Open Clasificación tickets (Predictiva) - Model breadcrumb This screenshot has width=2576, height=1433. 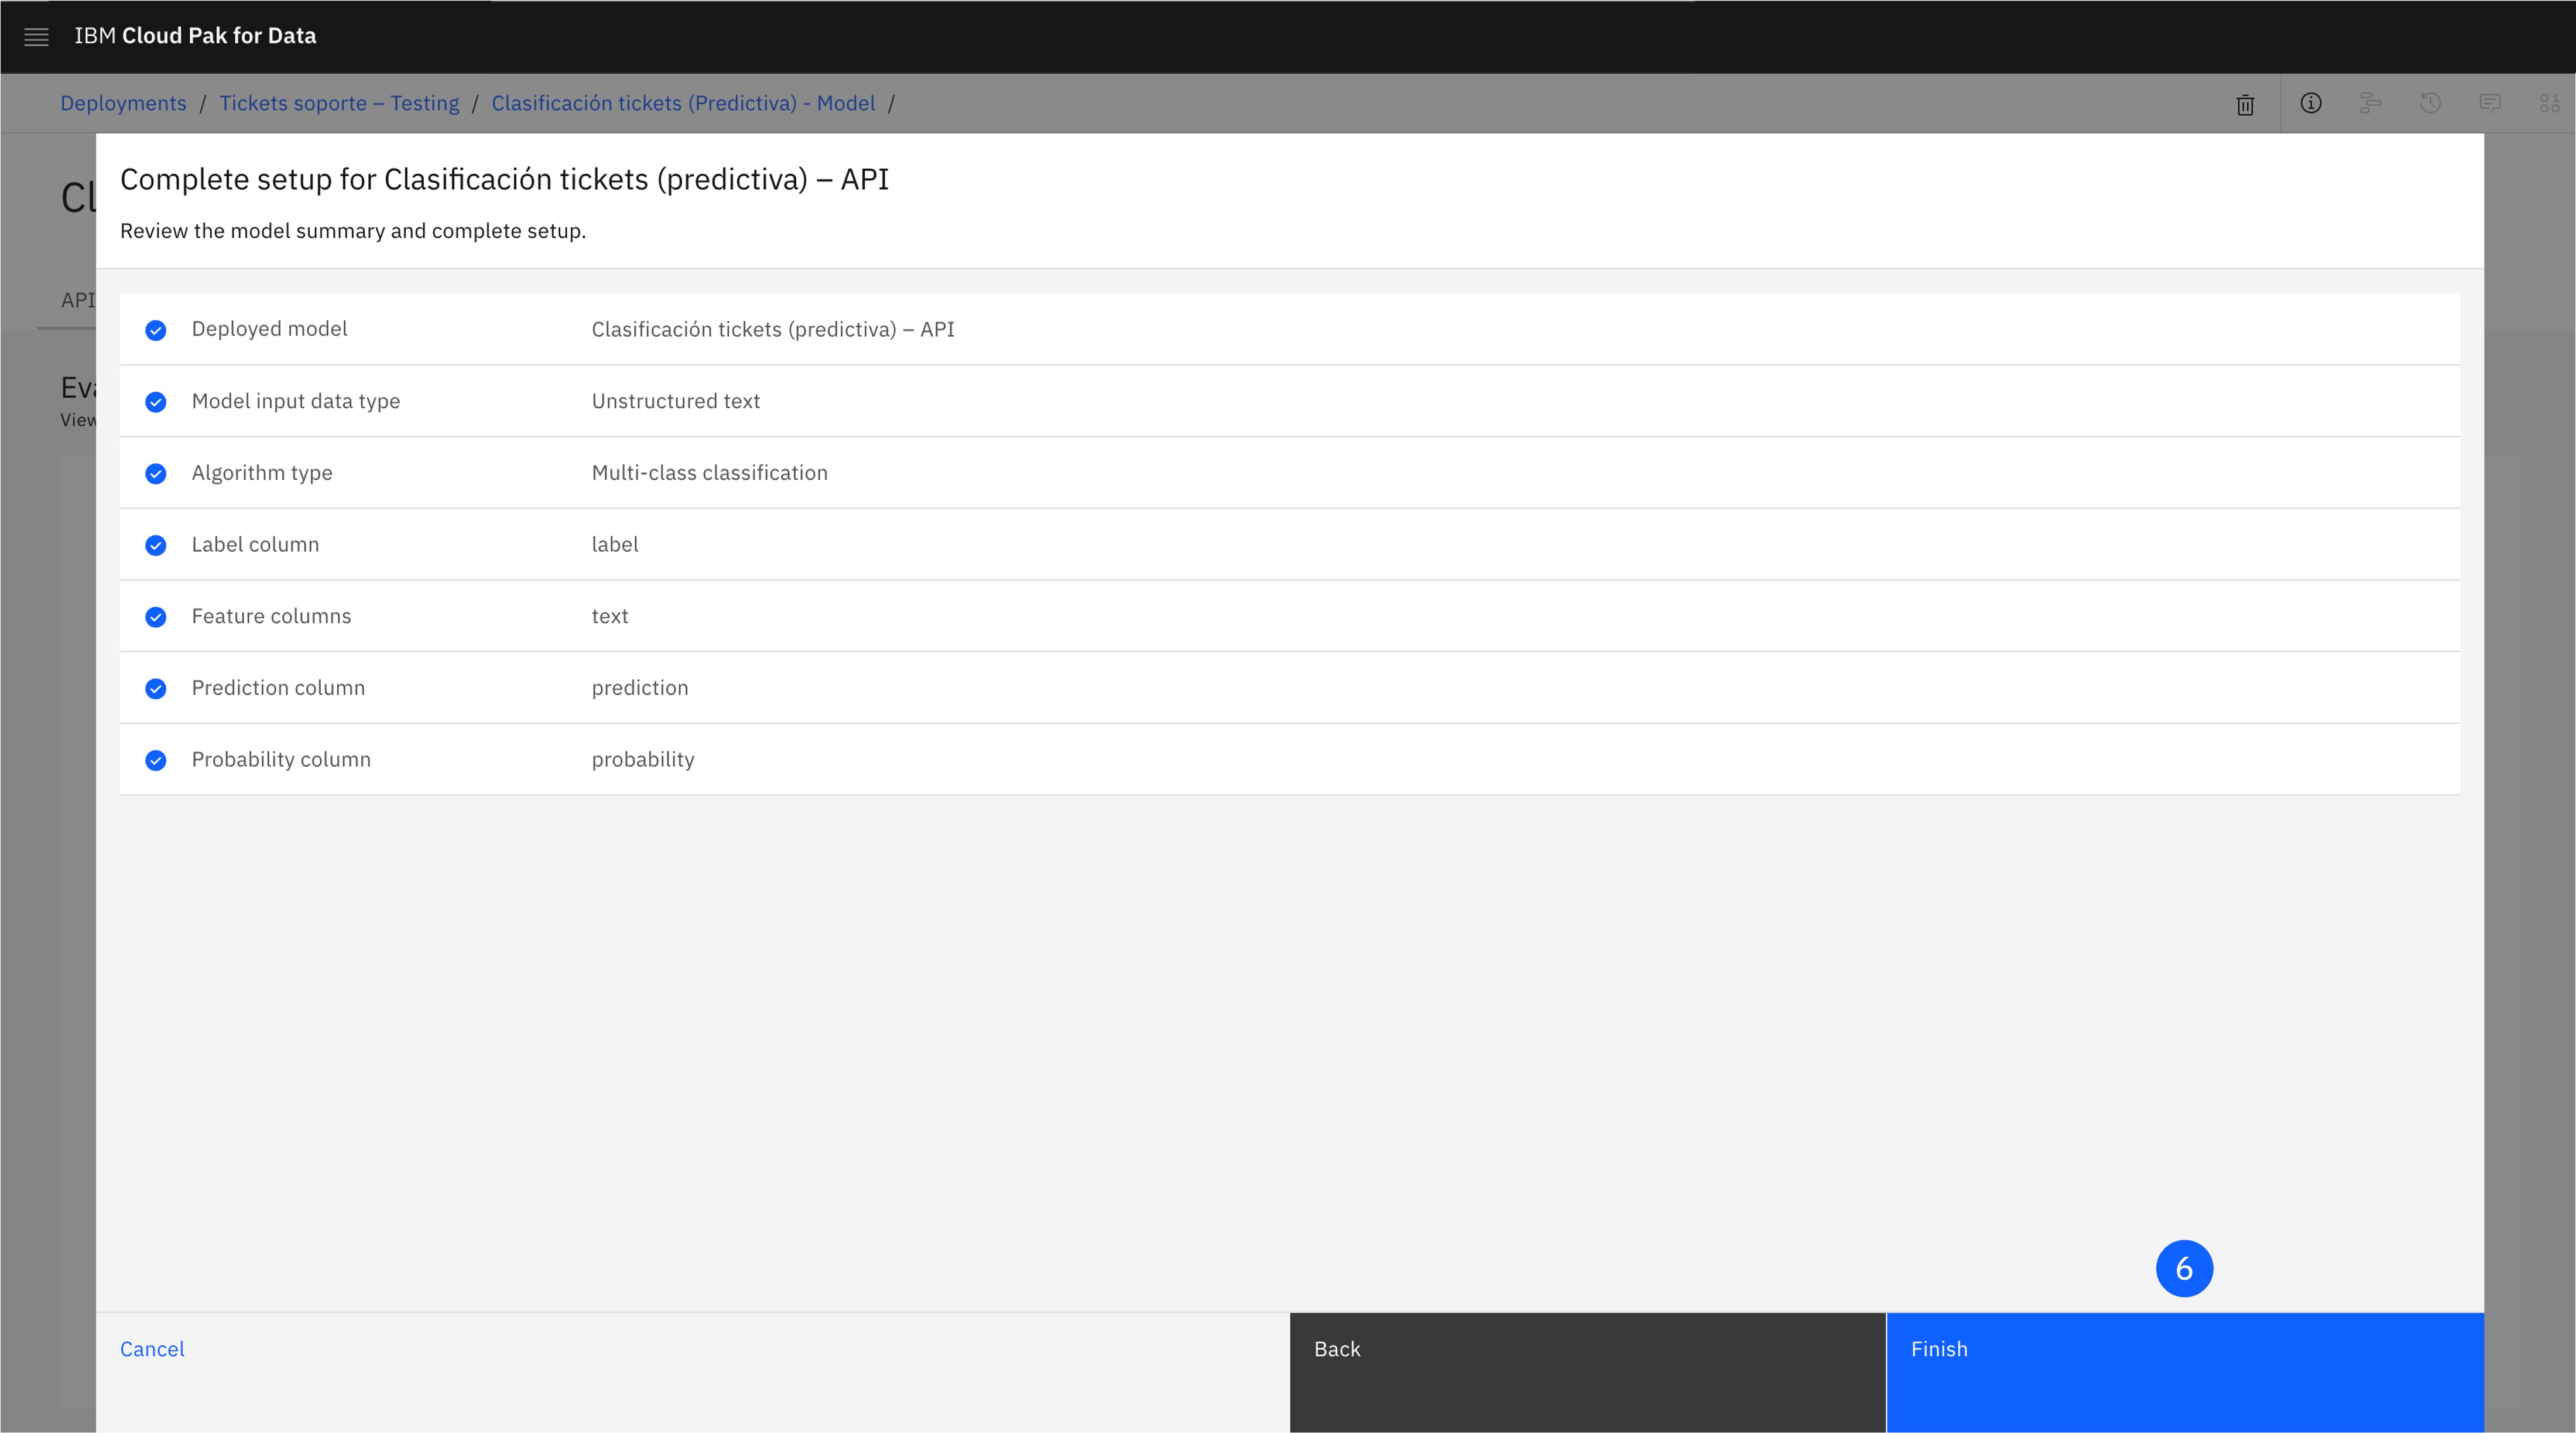coord(683,103)
